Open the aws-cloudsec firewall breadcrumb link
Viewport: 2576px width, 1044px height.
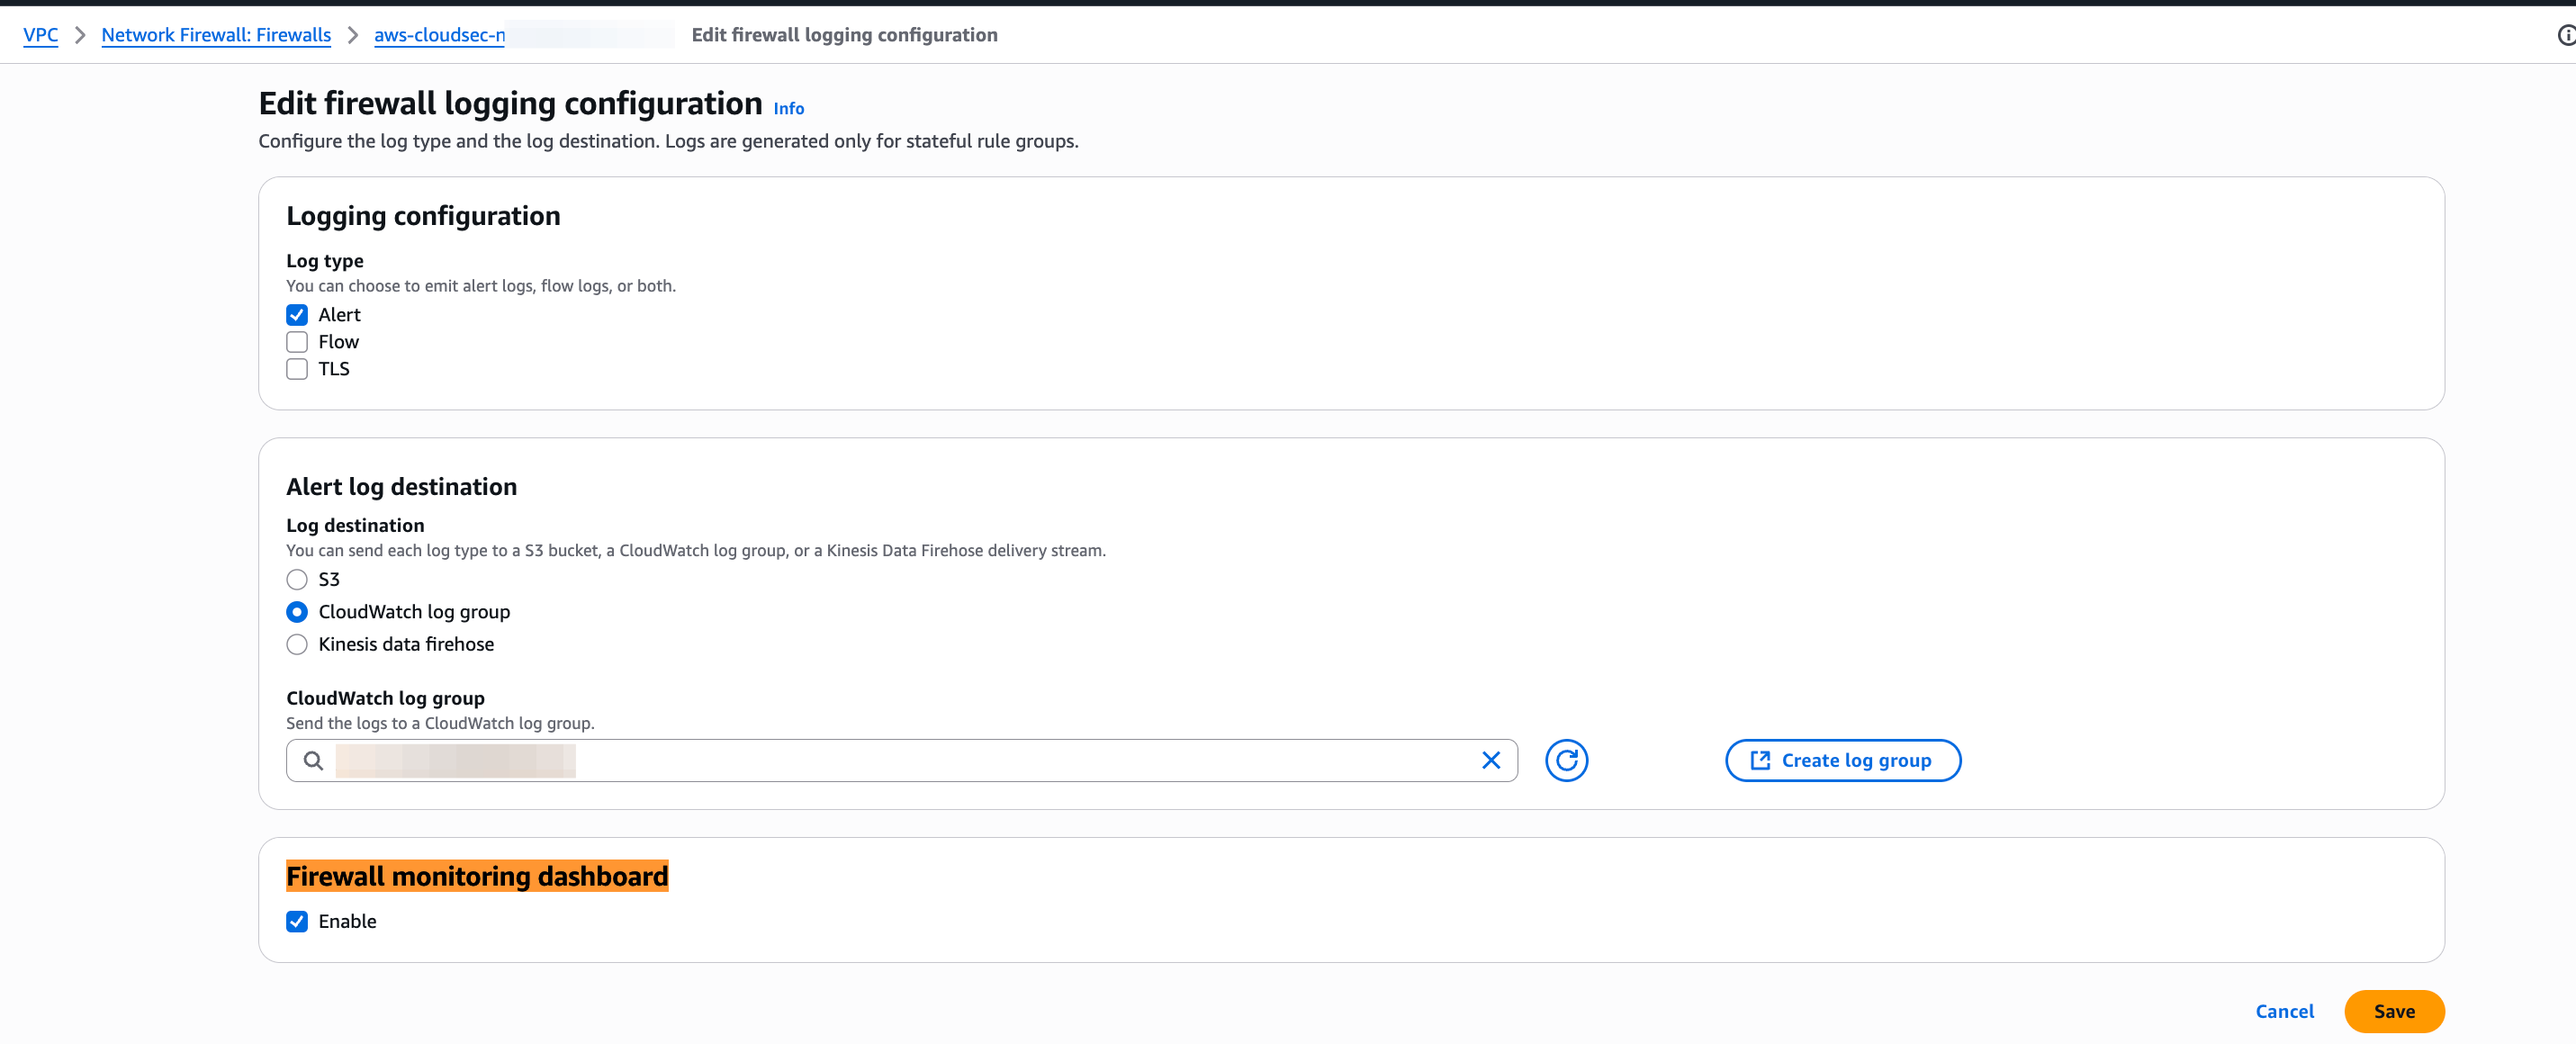tap(439, 35)
